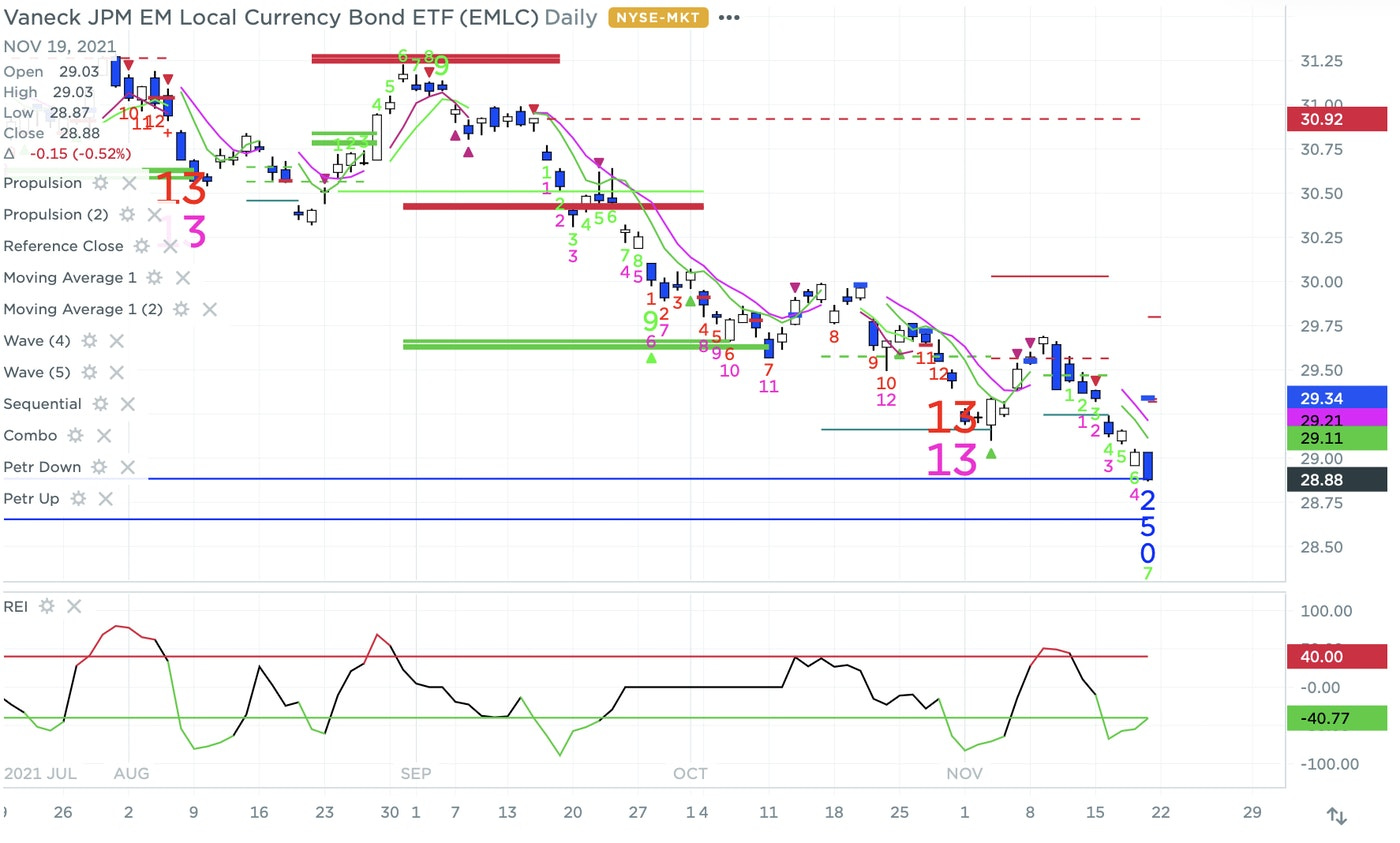Click the green -40.77 REI value label

[1338, 717]
